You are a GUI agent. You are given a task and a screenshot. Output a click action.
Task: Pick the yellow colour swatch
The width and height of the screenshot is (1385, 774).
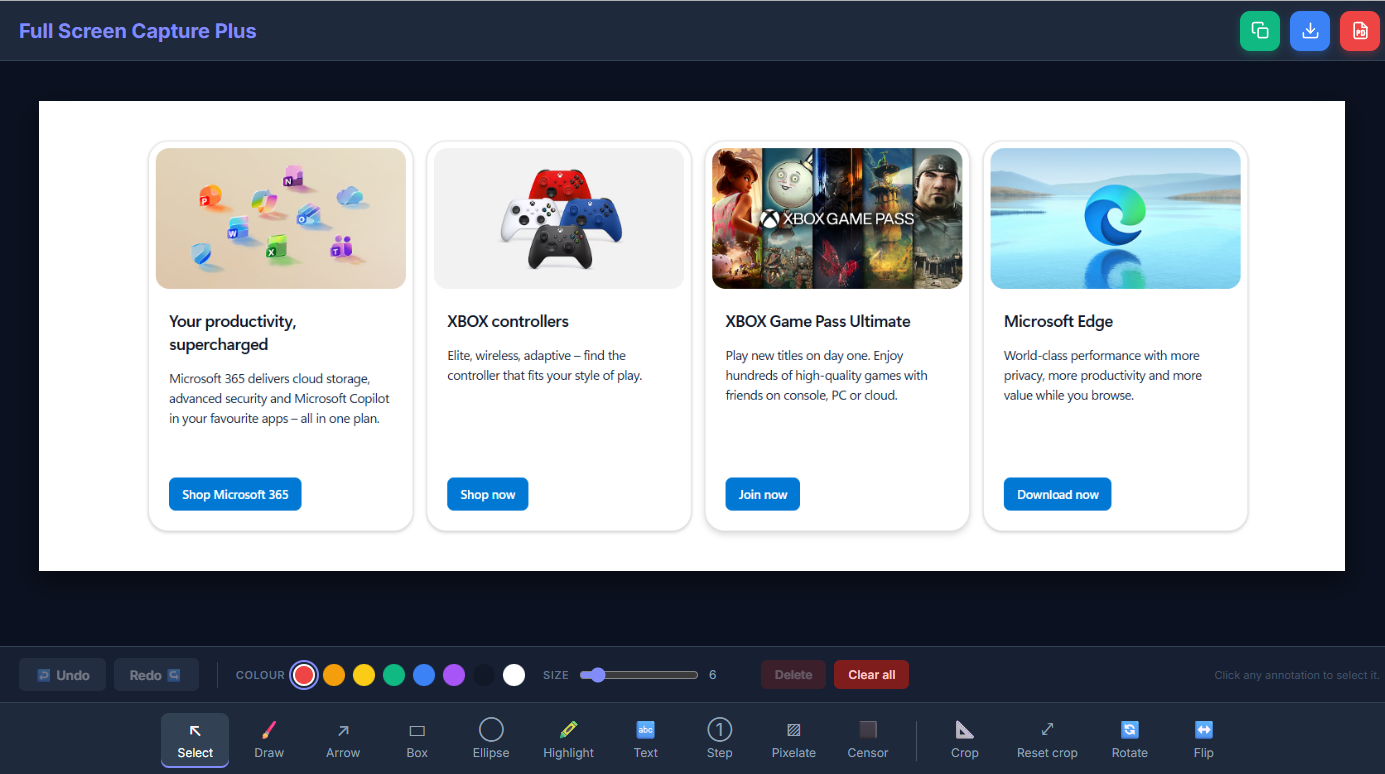click(364, 675)
